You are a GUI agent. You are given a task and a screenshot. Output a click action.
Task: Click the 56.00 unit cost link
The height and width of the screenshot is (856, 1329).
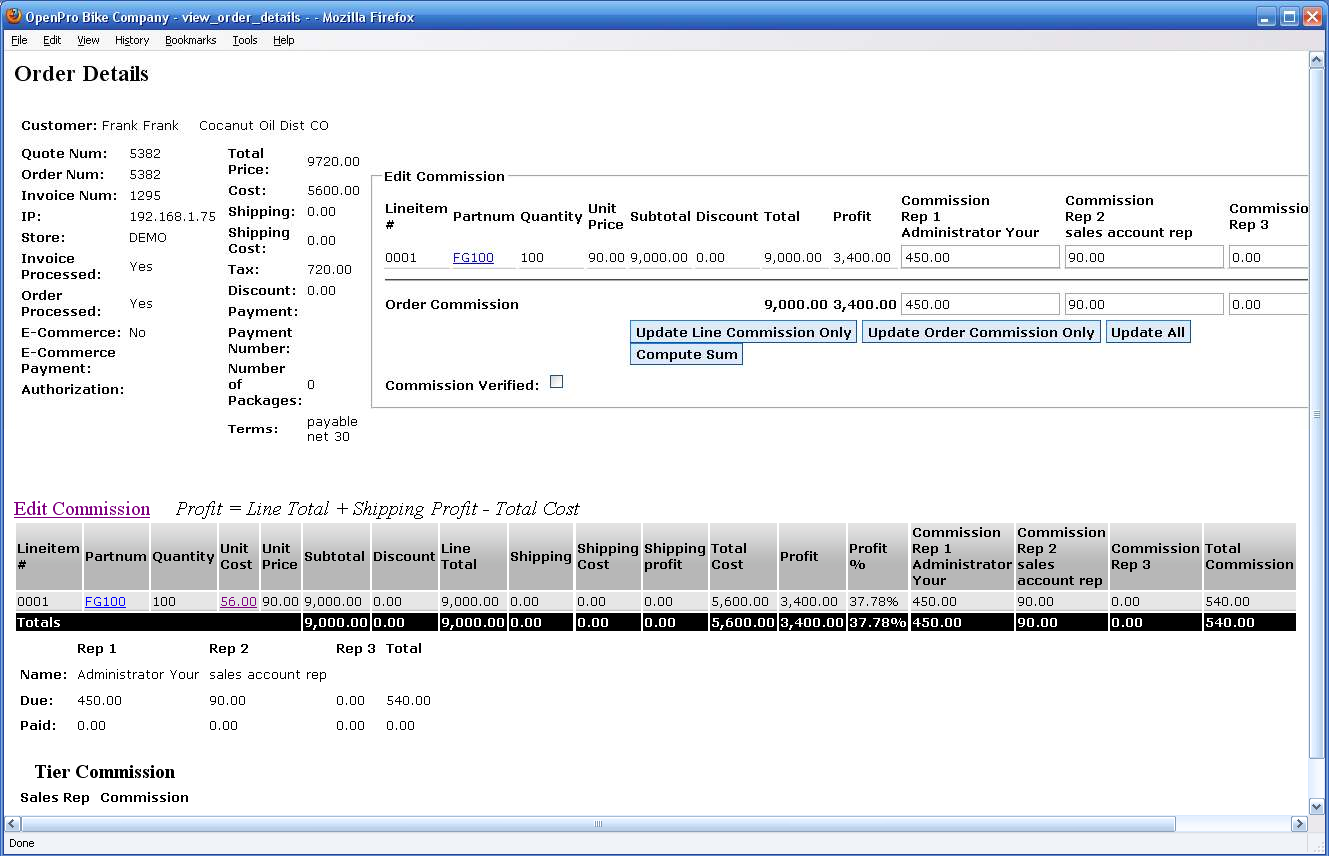click(x=238, y=602)
